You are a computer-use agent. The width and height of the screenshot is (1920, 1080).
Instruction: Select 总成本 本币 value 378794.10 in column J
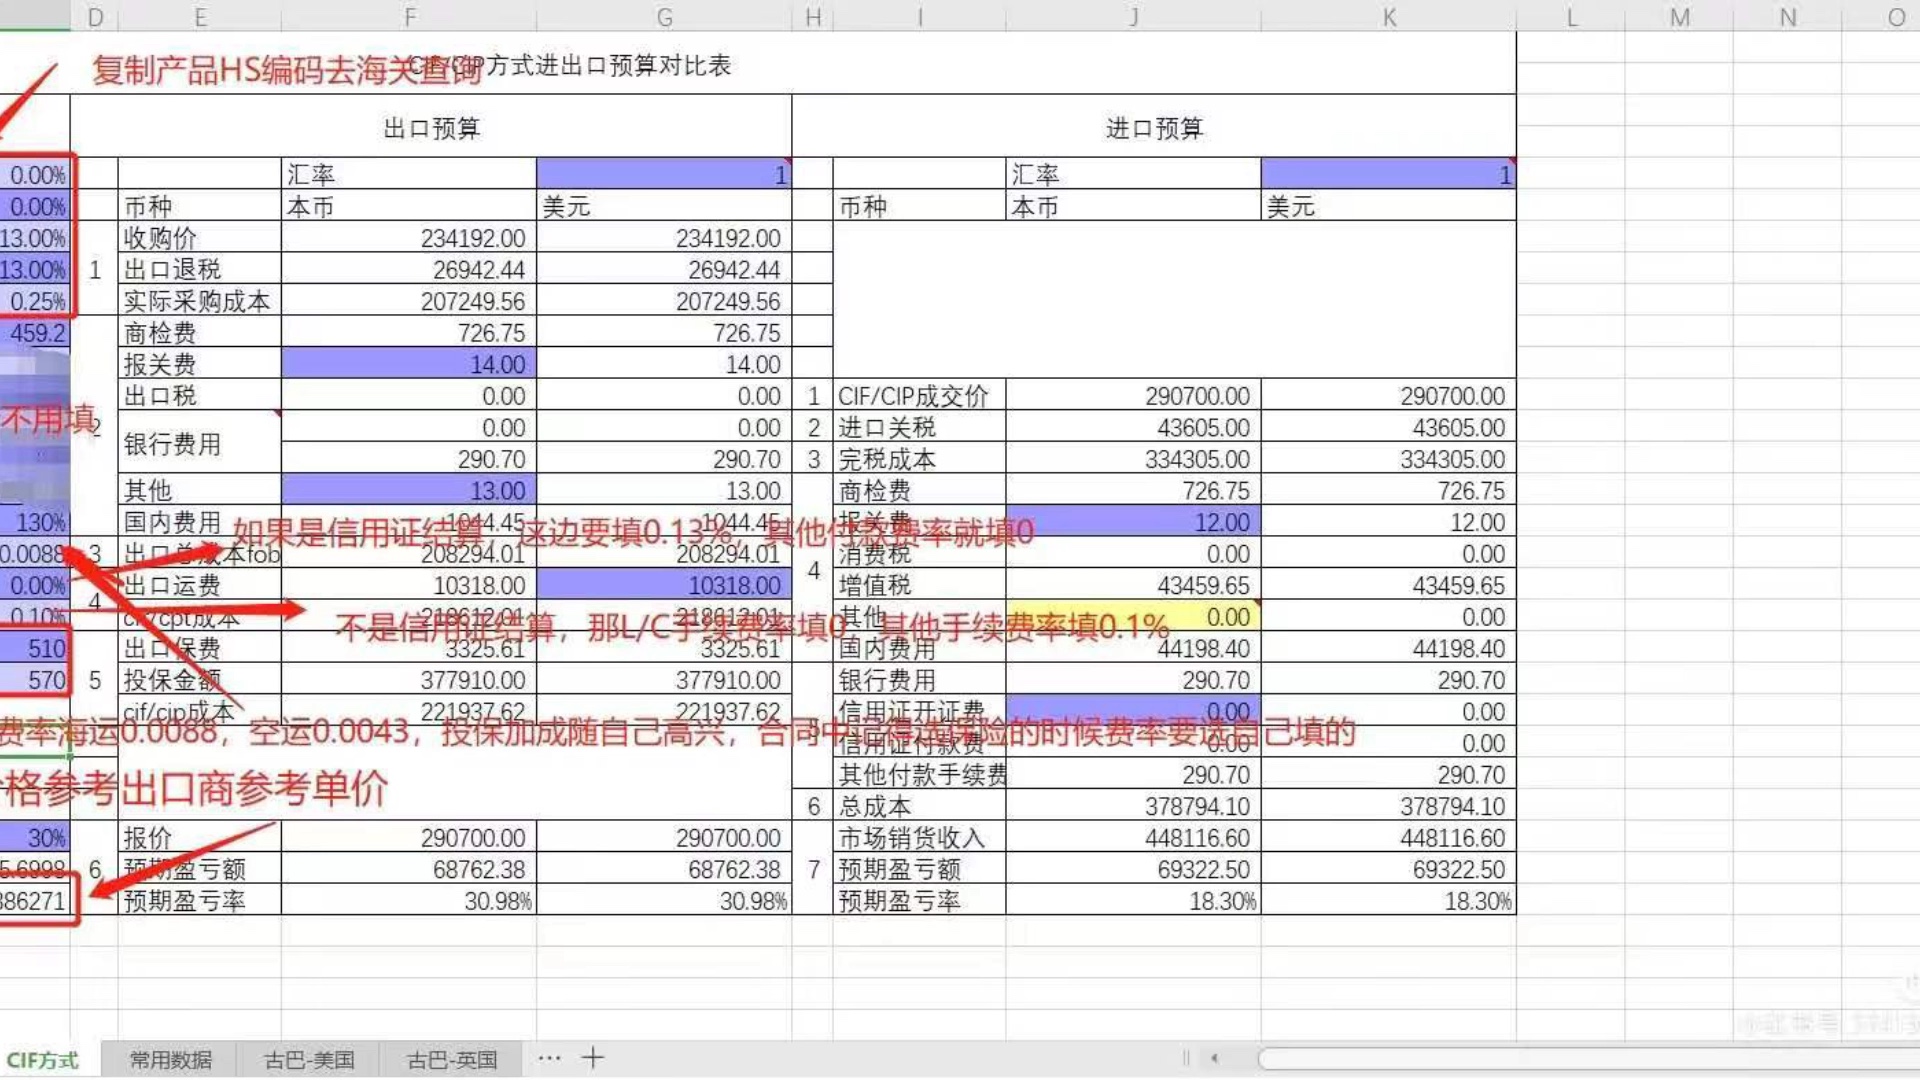(x=1133, y=806)
